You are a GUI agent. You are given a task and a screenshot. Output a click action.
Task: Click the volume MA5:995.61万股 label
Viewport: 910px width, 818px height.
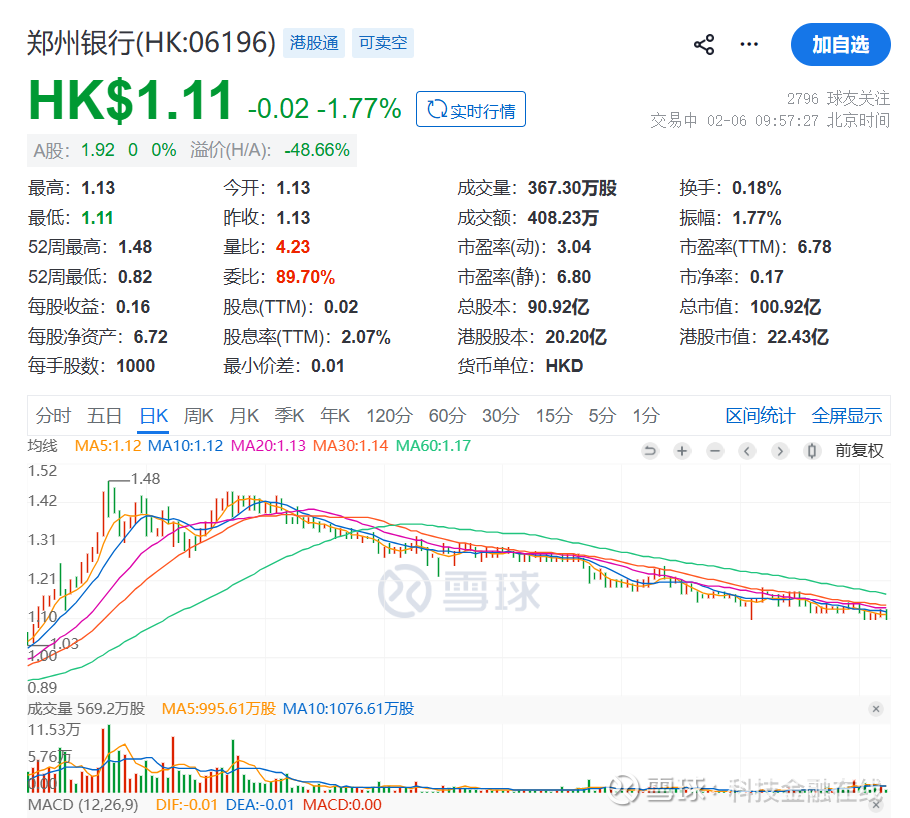[219, 709]
